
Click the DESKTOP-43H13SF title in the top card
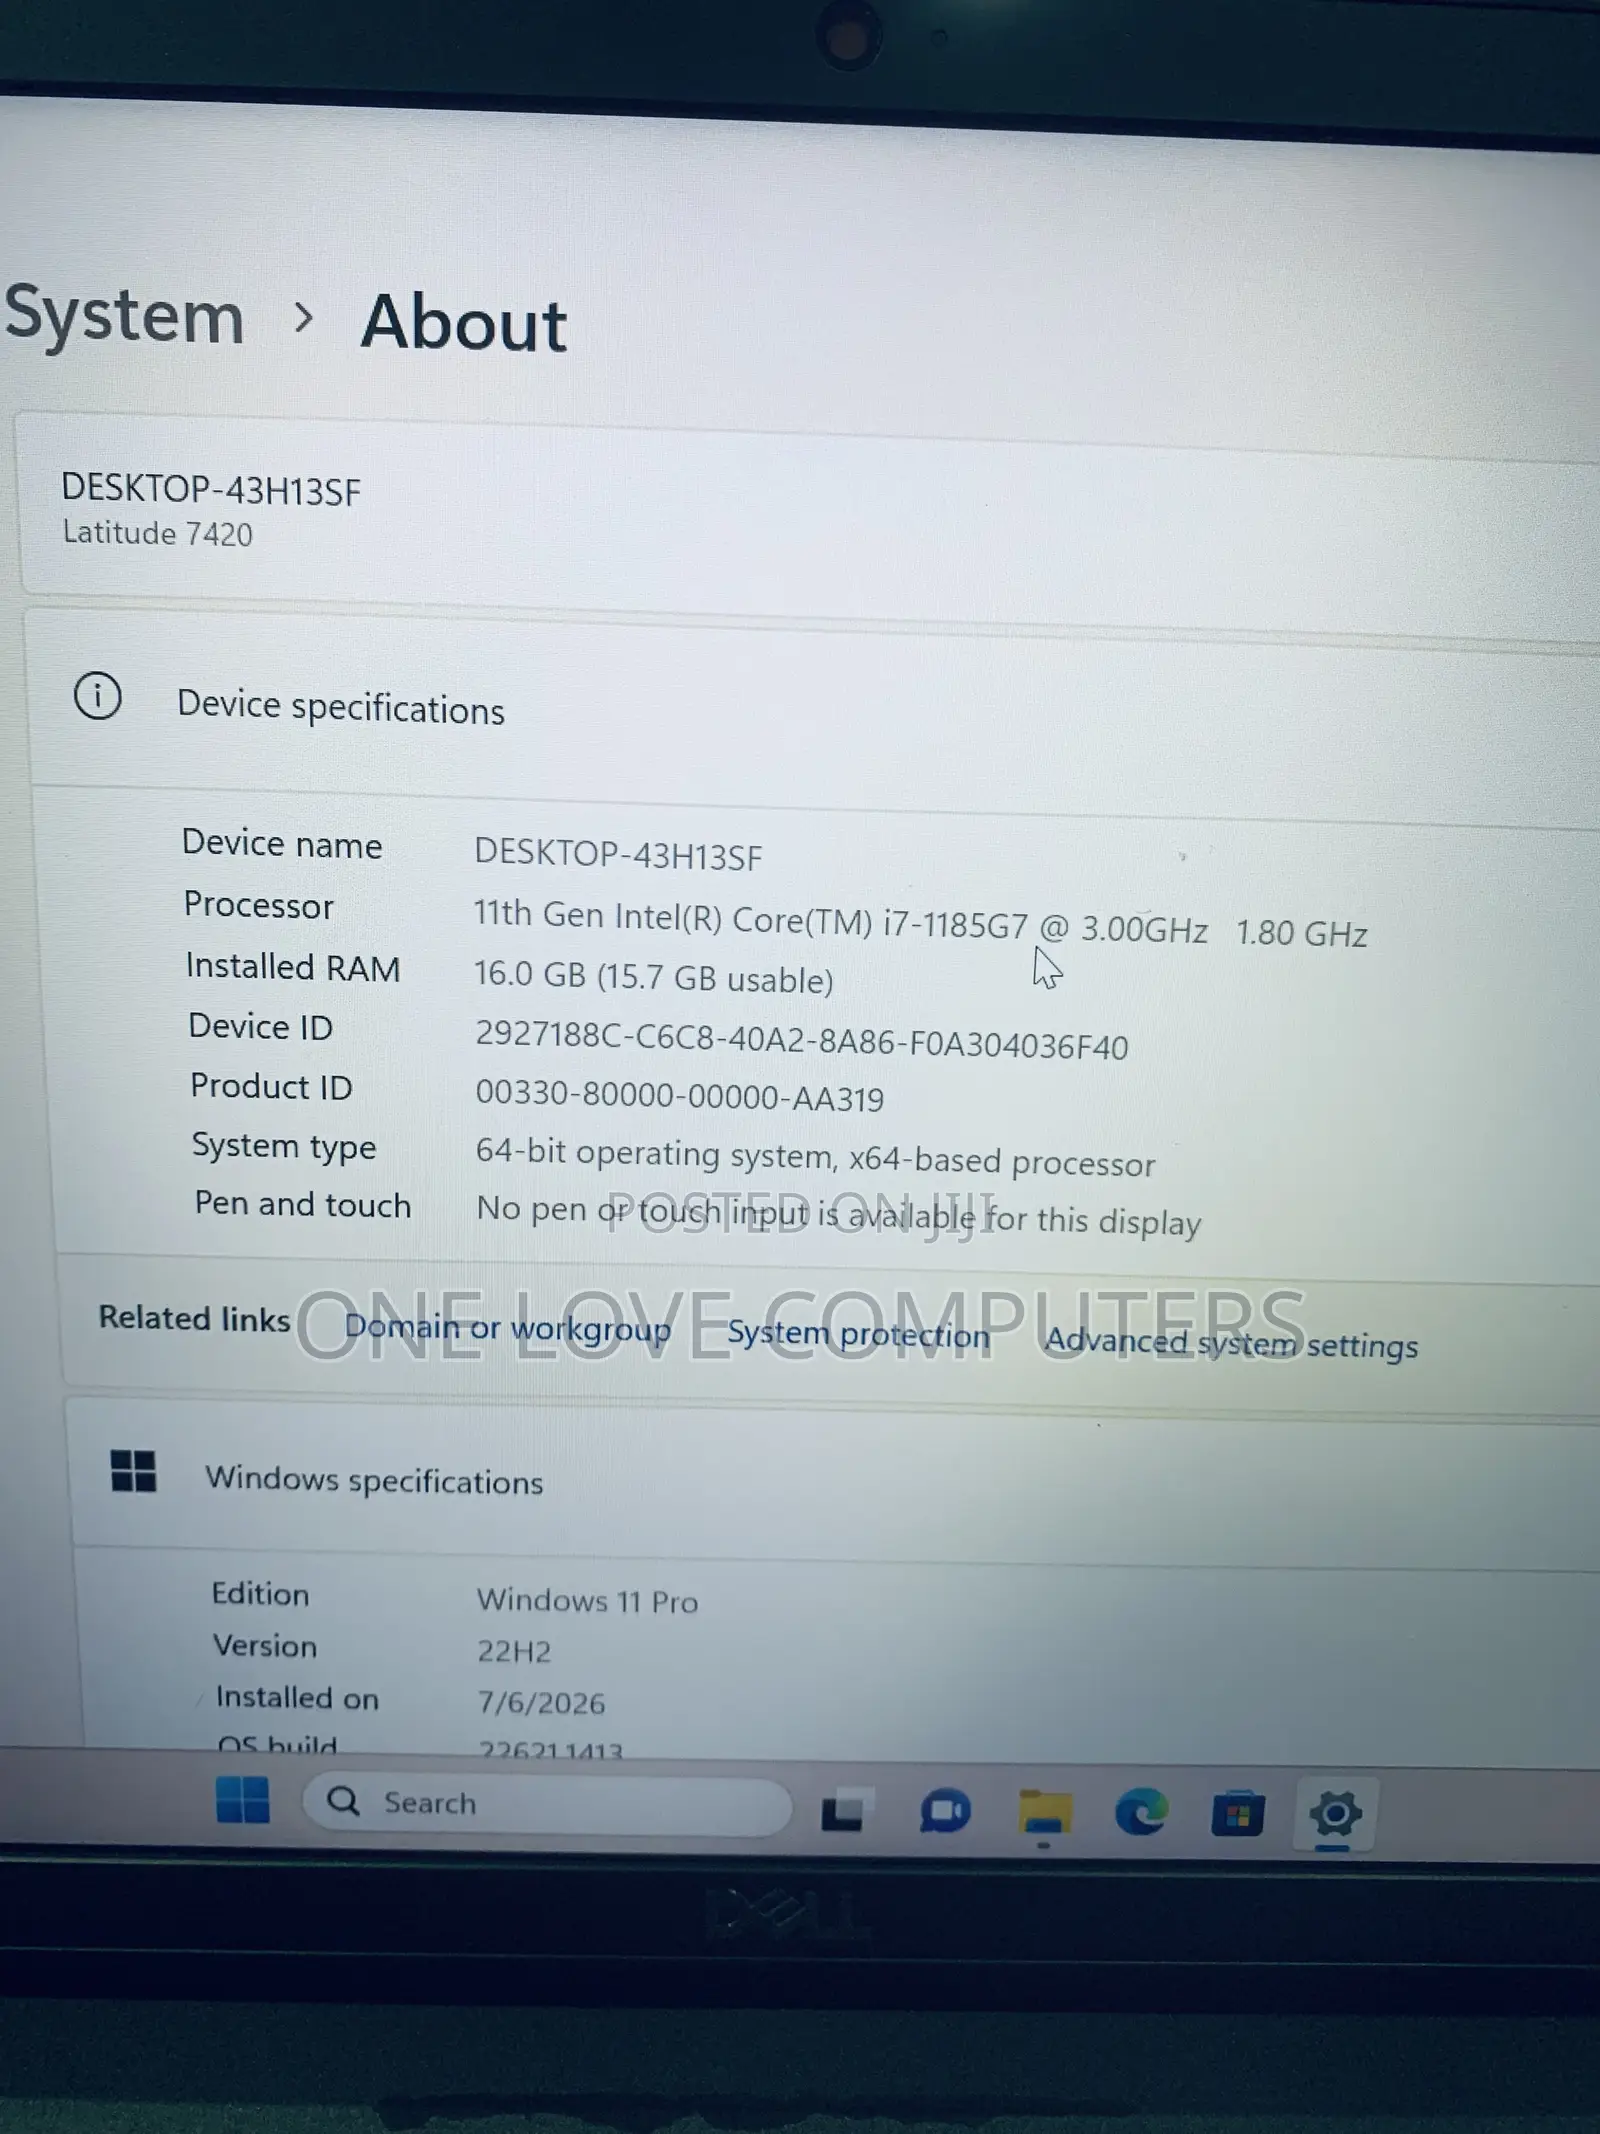(211, 490)
